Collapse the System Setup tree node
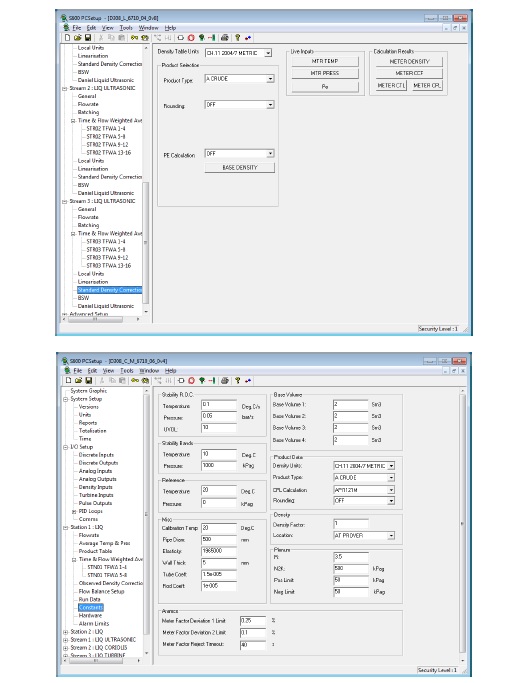Image resolution: width=531 pixels, height=683 pixels. coord(65,399)
